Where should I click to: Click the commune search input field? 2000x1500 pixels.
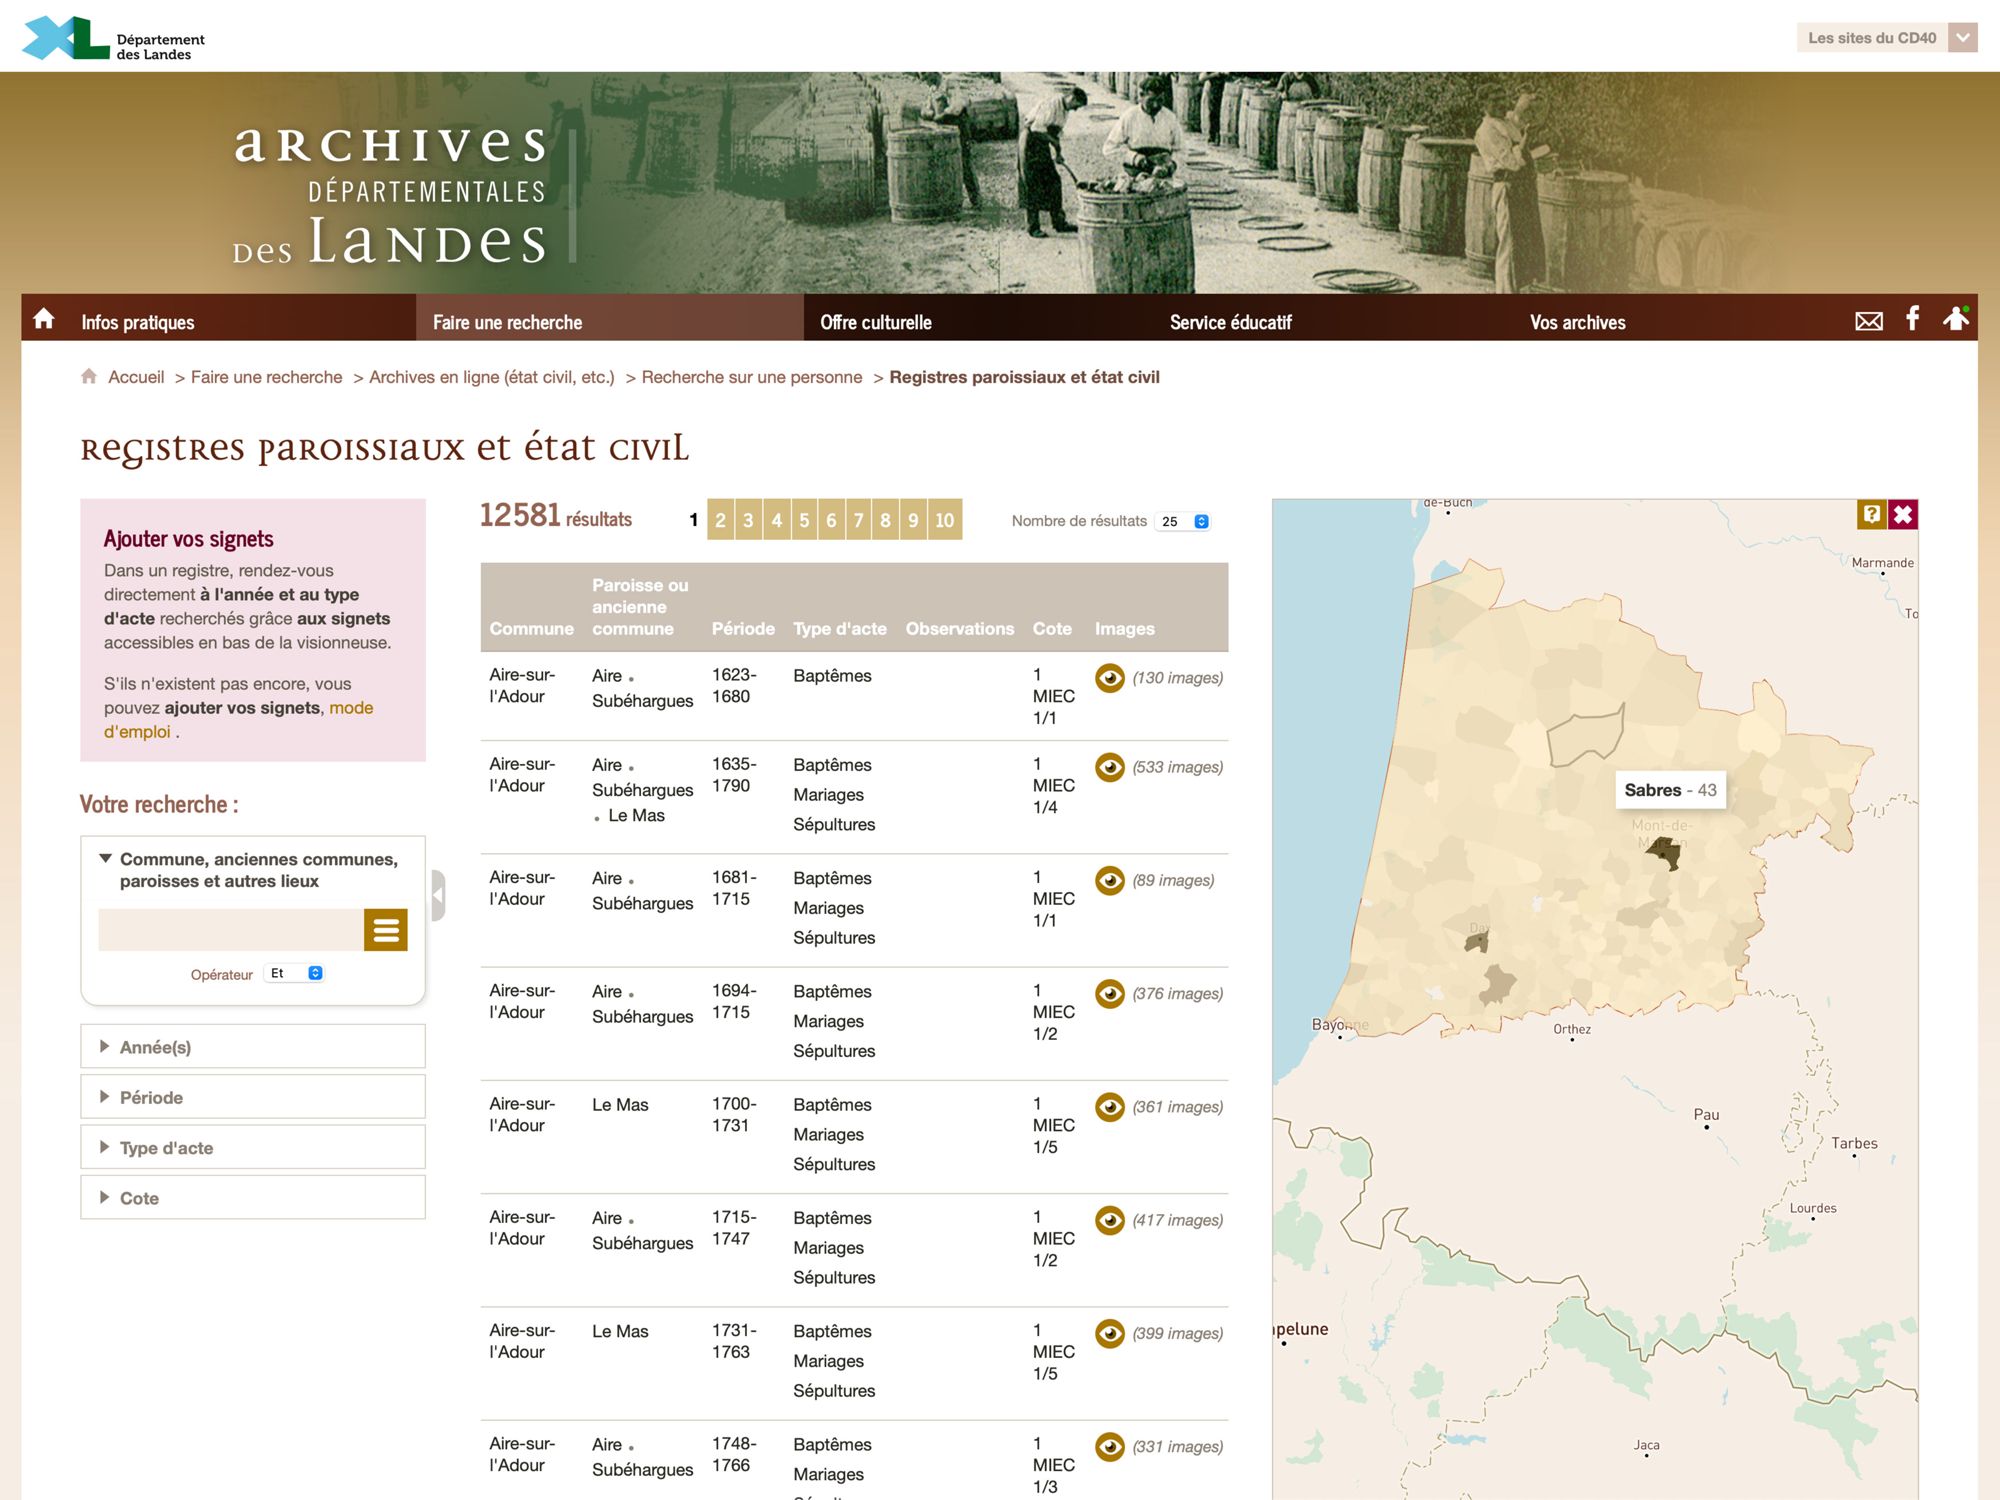coord(230,930)
